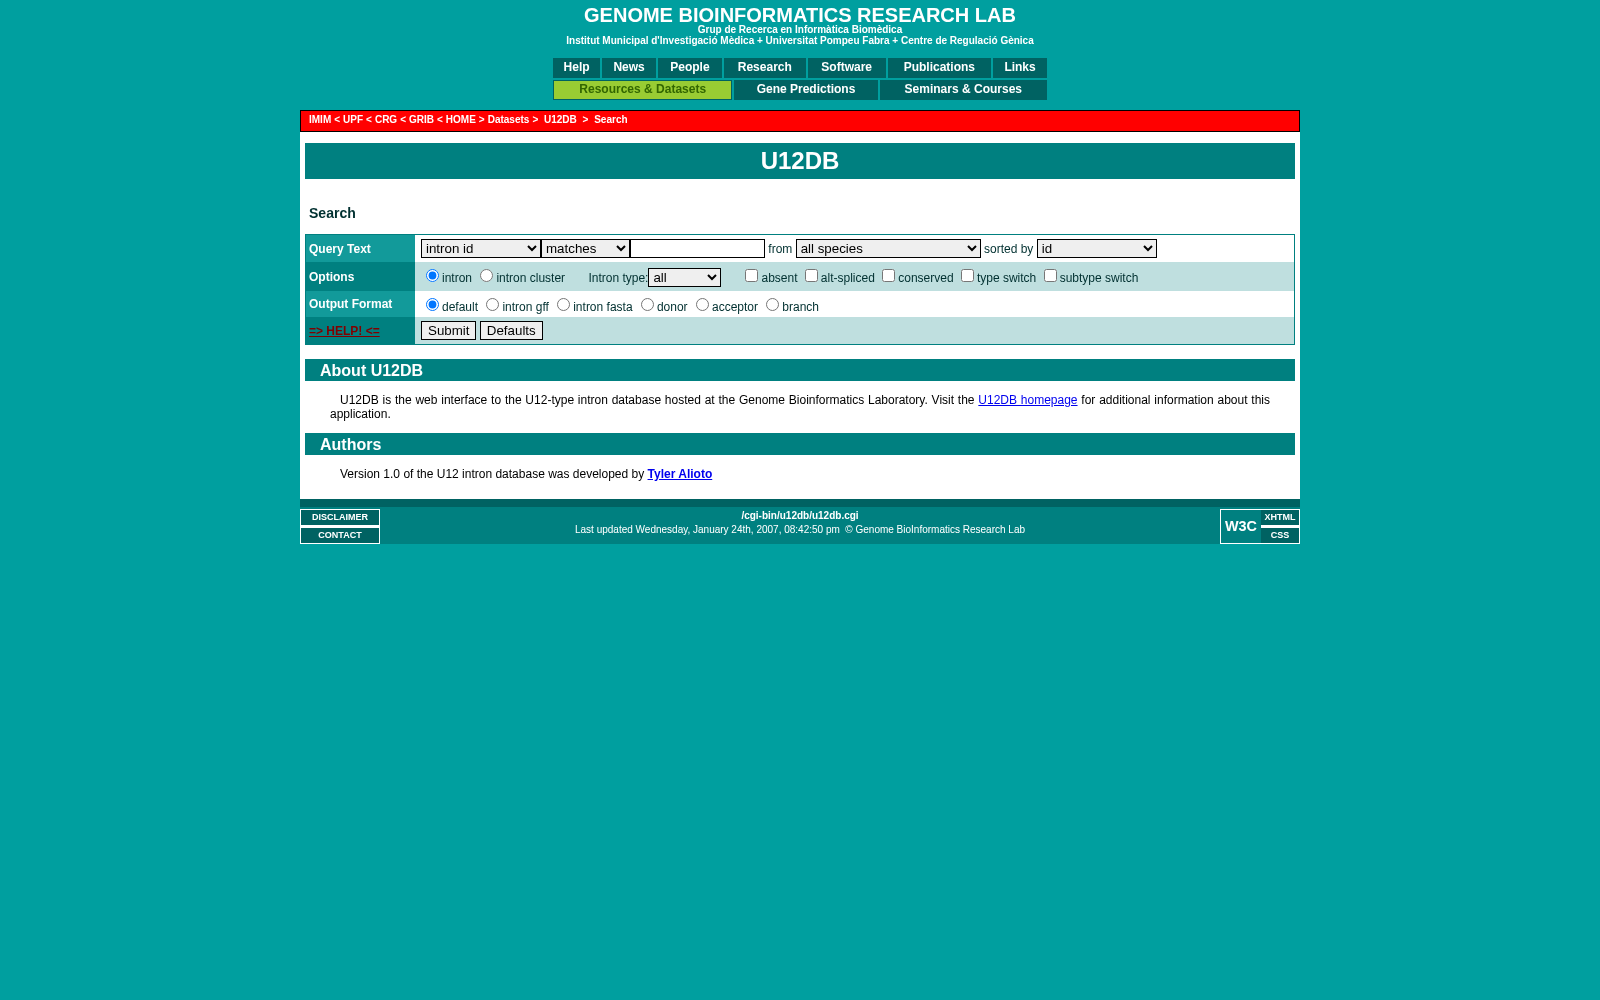This screenshot has width=1600, height=1000.
Task: Click the Submit button
Action: pos(448,331)
